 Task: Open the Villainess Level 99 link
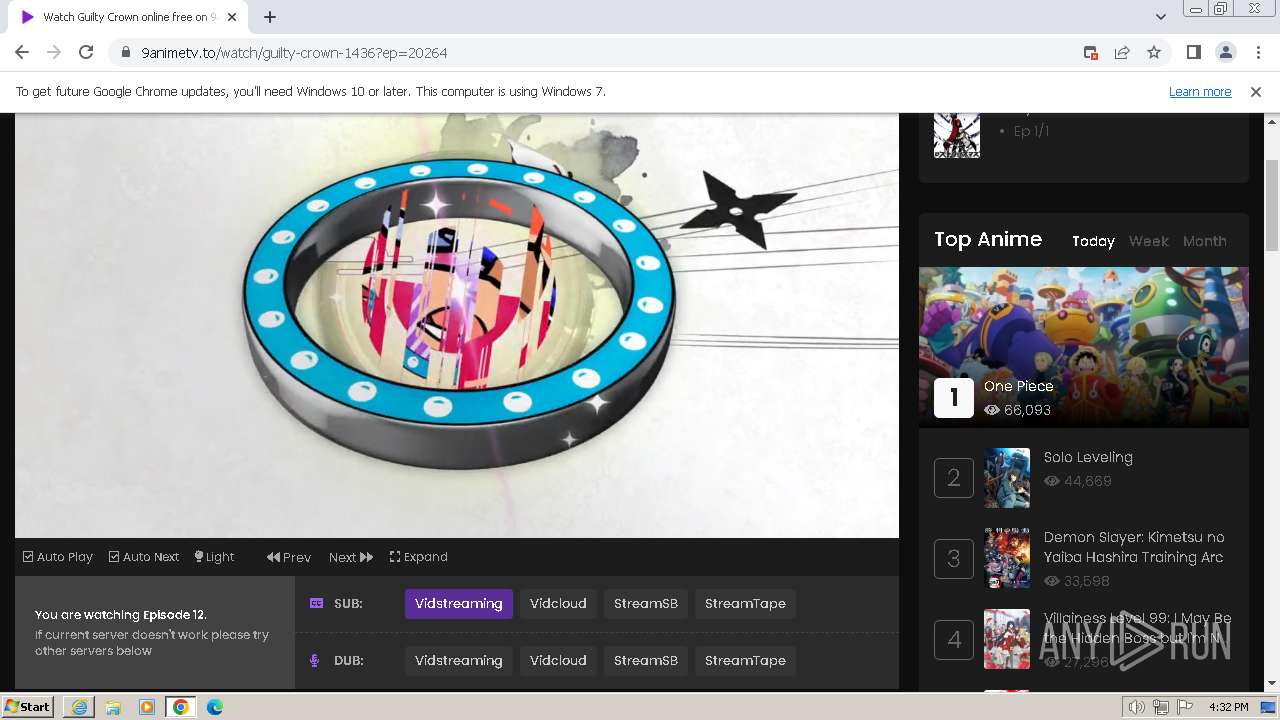[1138, 628]
